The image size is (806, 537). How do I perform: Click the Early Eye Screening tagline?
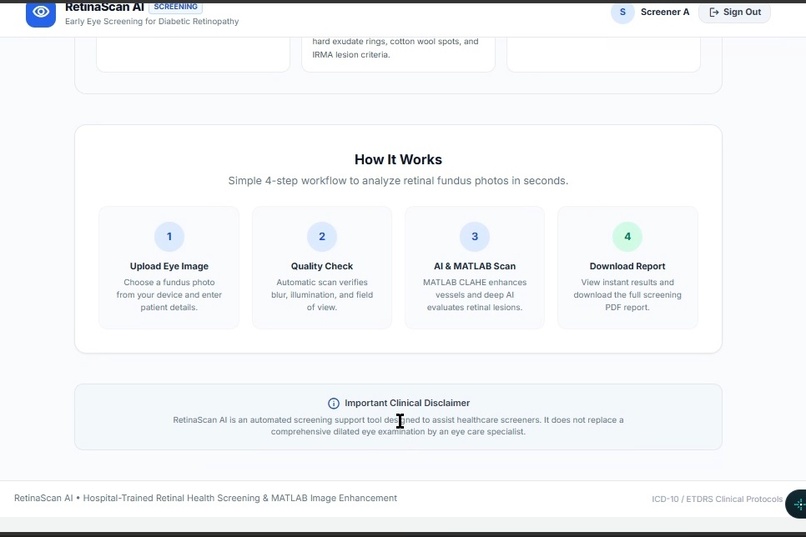pos(152,22)
